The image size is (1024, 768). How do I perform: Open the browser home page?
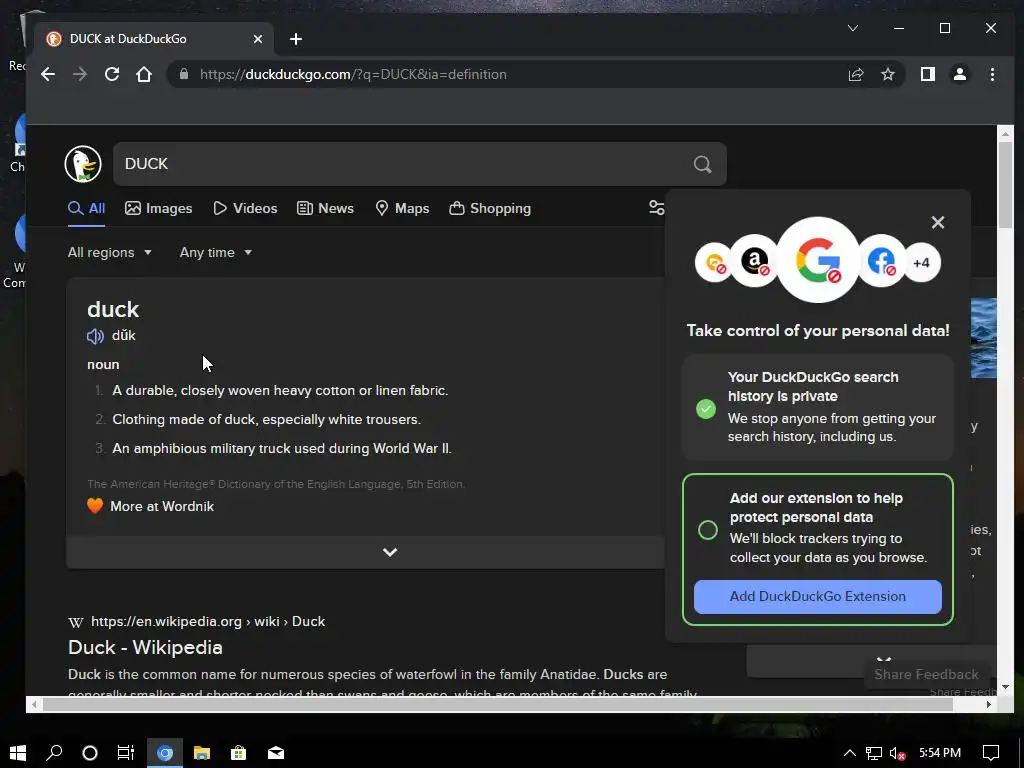tap(144, 74)
